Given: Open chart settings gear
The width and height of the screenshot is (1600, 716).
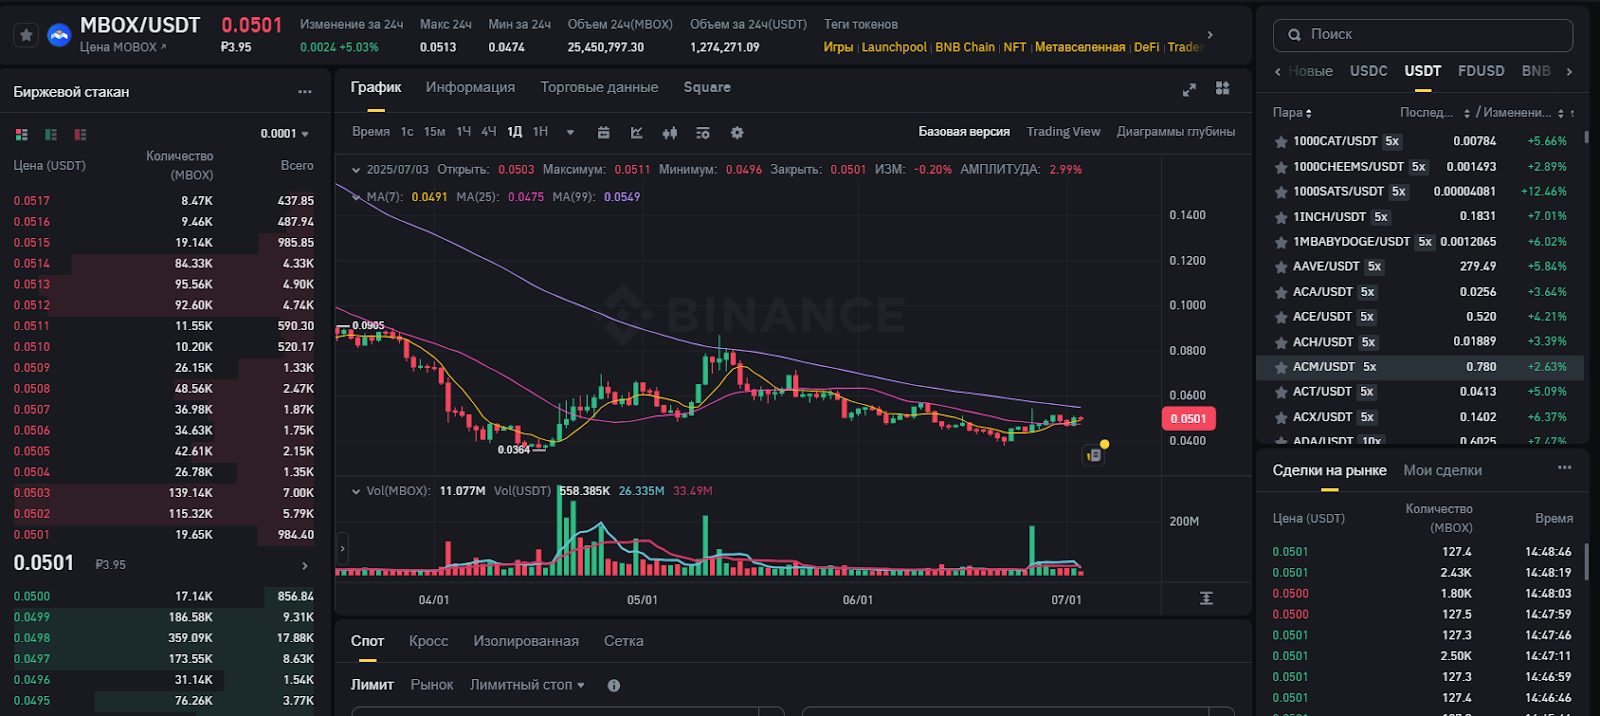Looking at the screenshot, I should coord(737,132).
